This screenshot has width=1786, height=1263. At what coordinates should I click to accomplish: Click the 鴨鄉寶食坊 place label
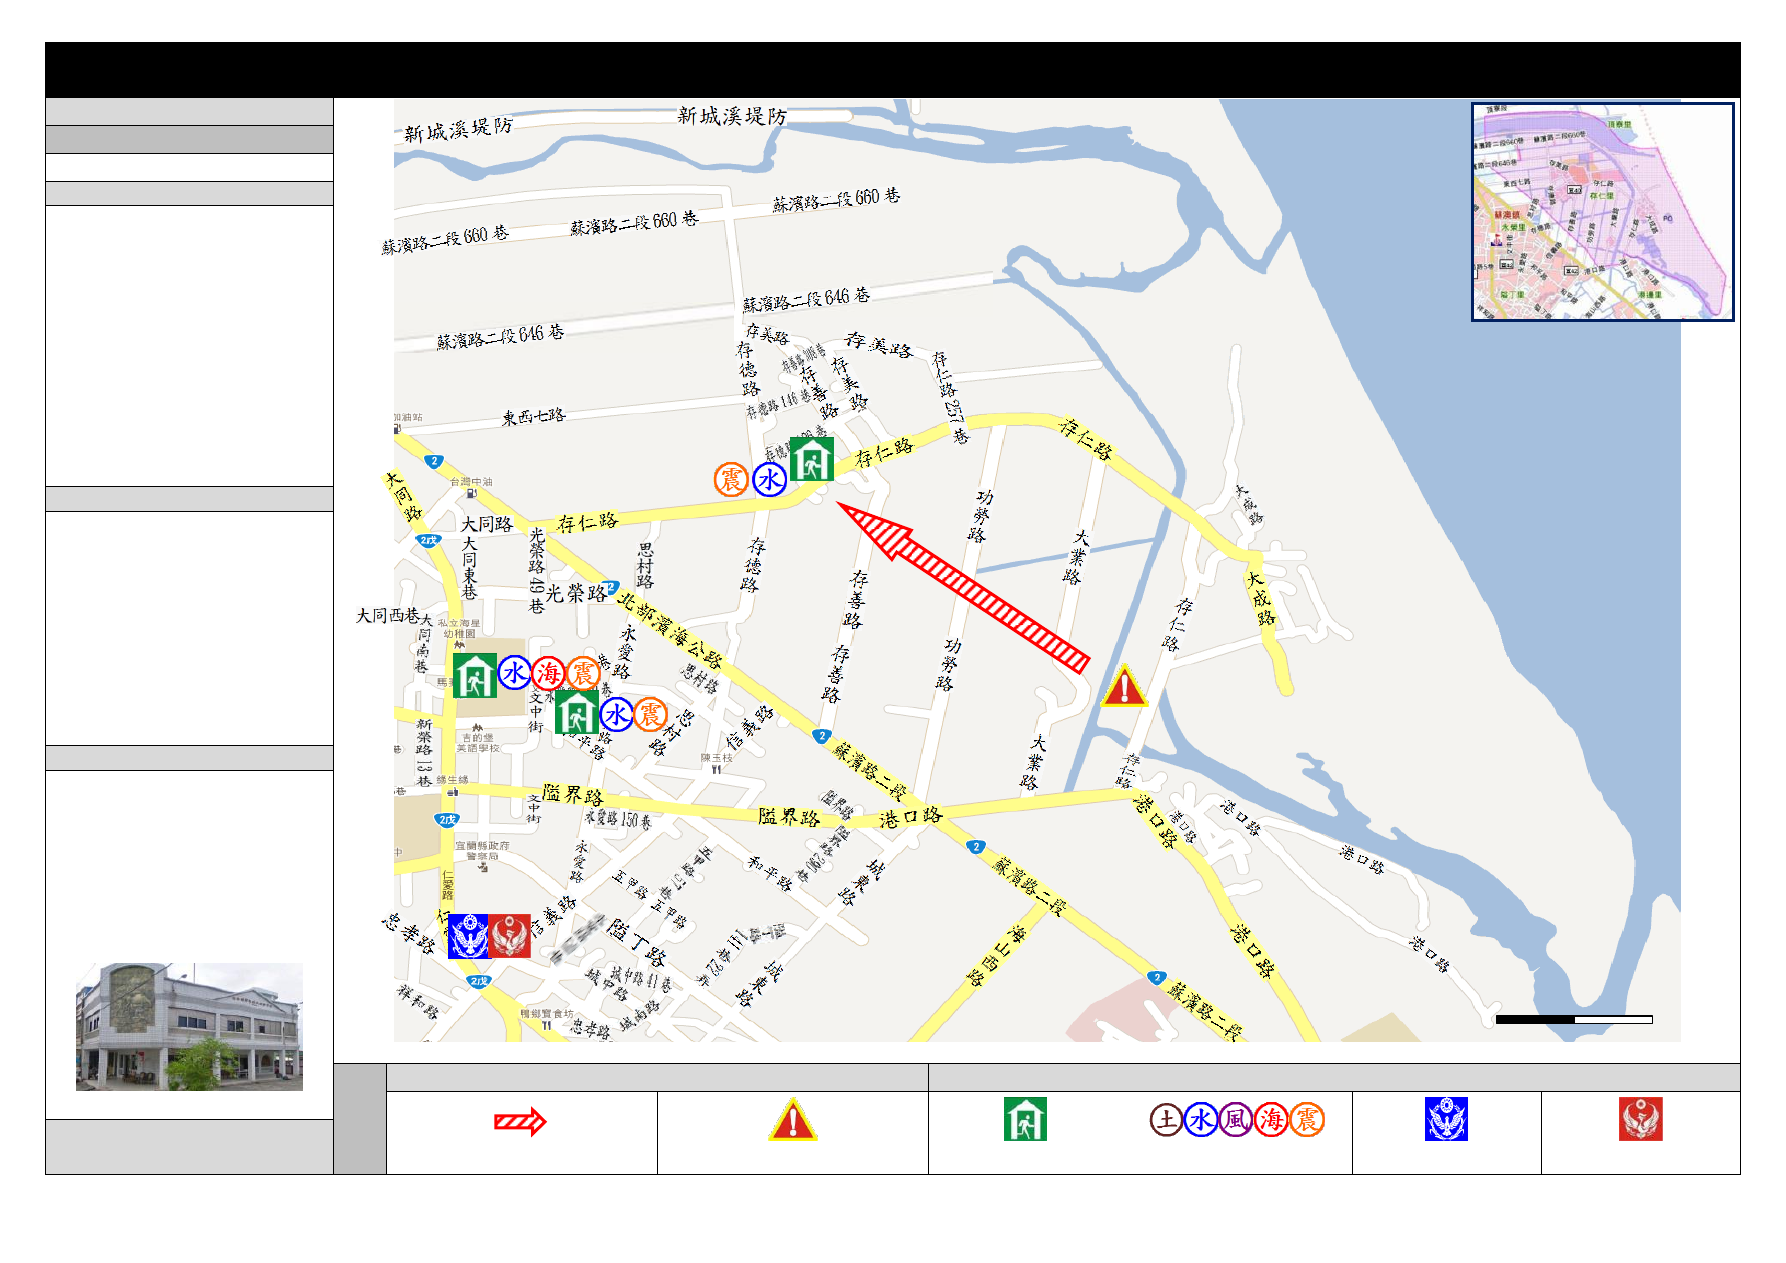click(x=547, y=1014)
